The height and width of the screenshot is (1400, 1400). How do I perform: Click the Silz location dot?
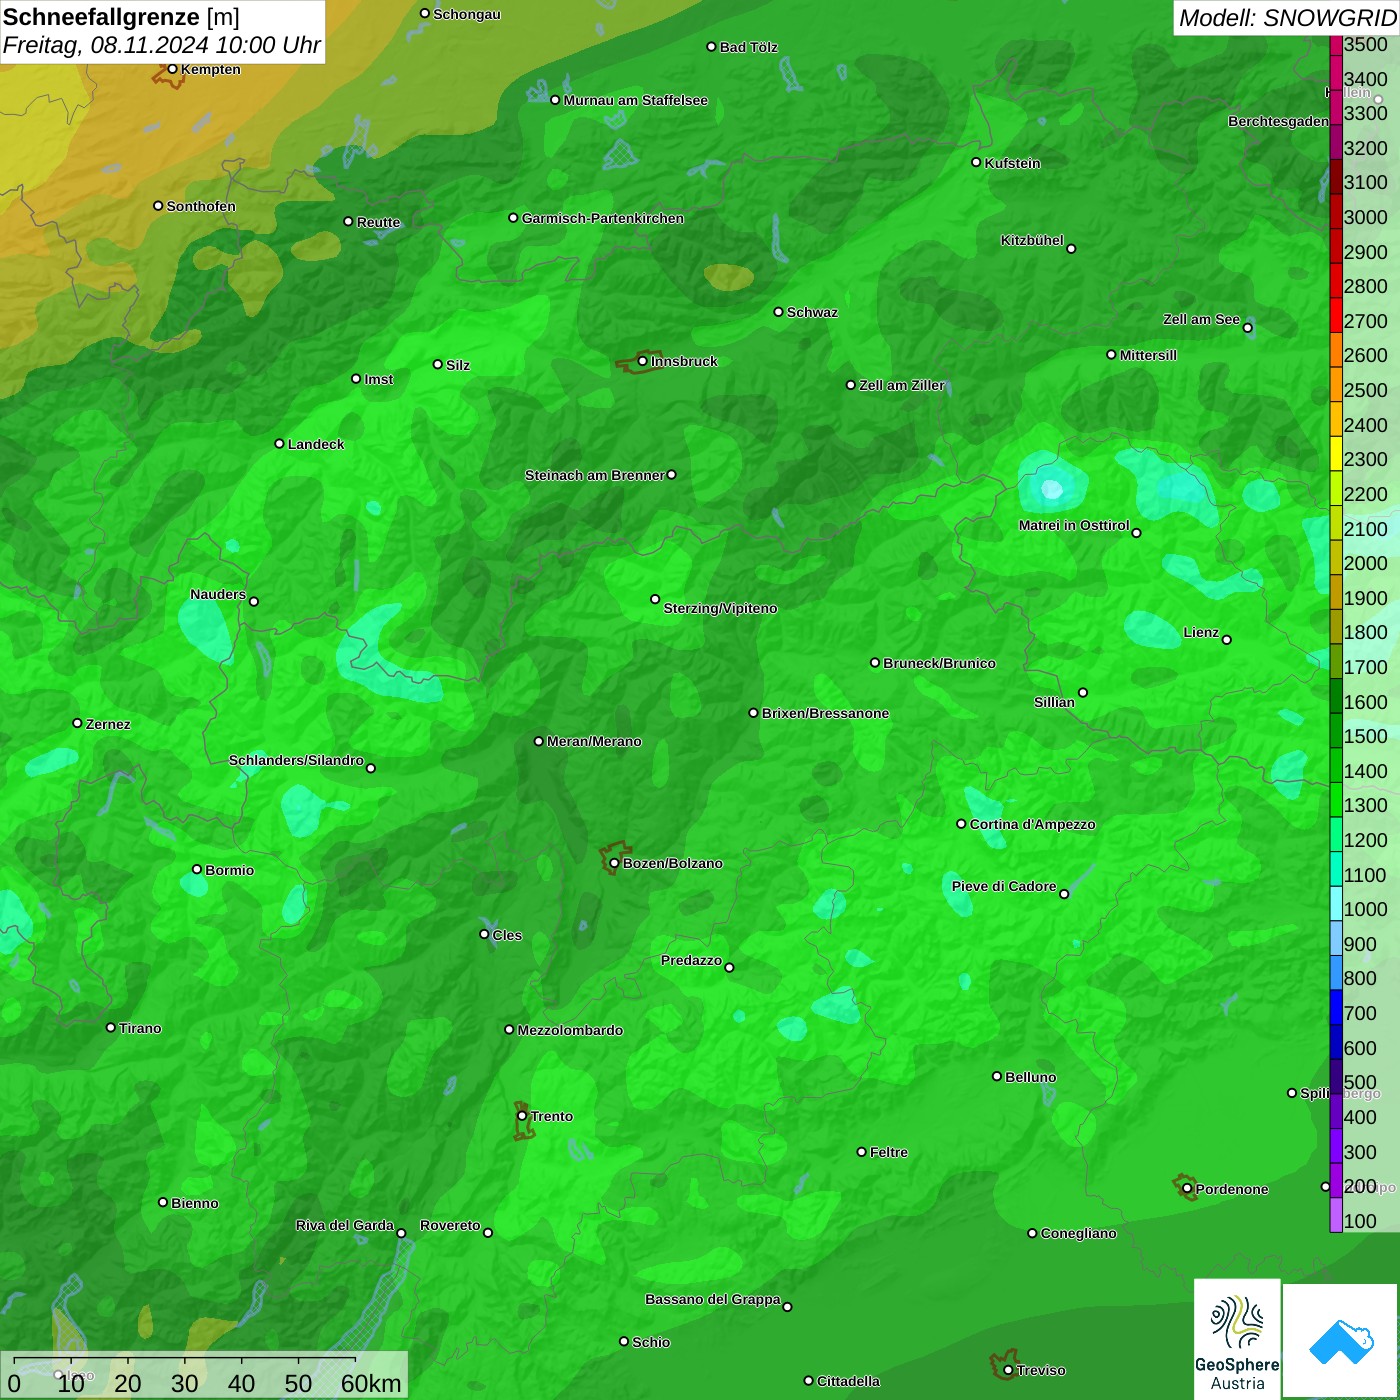[437, 364]
